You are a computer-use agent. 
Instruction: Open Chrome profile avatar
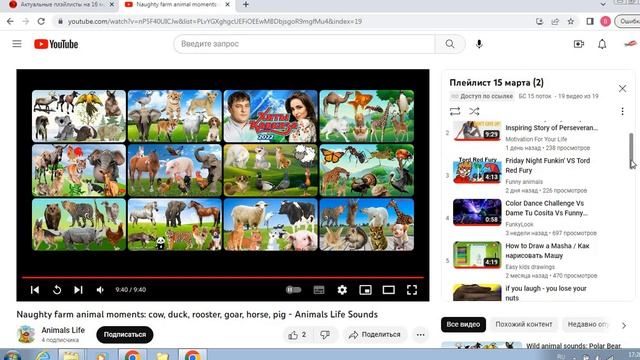605,21
